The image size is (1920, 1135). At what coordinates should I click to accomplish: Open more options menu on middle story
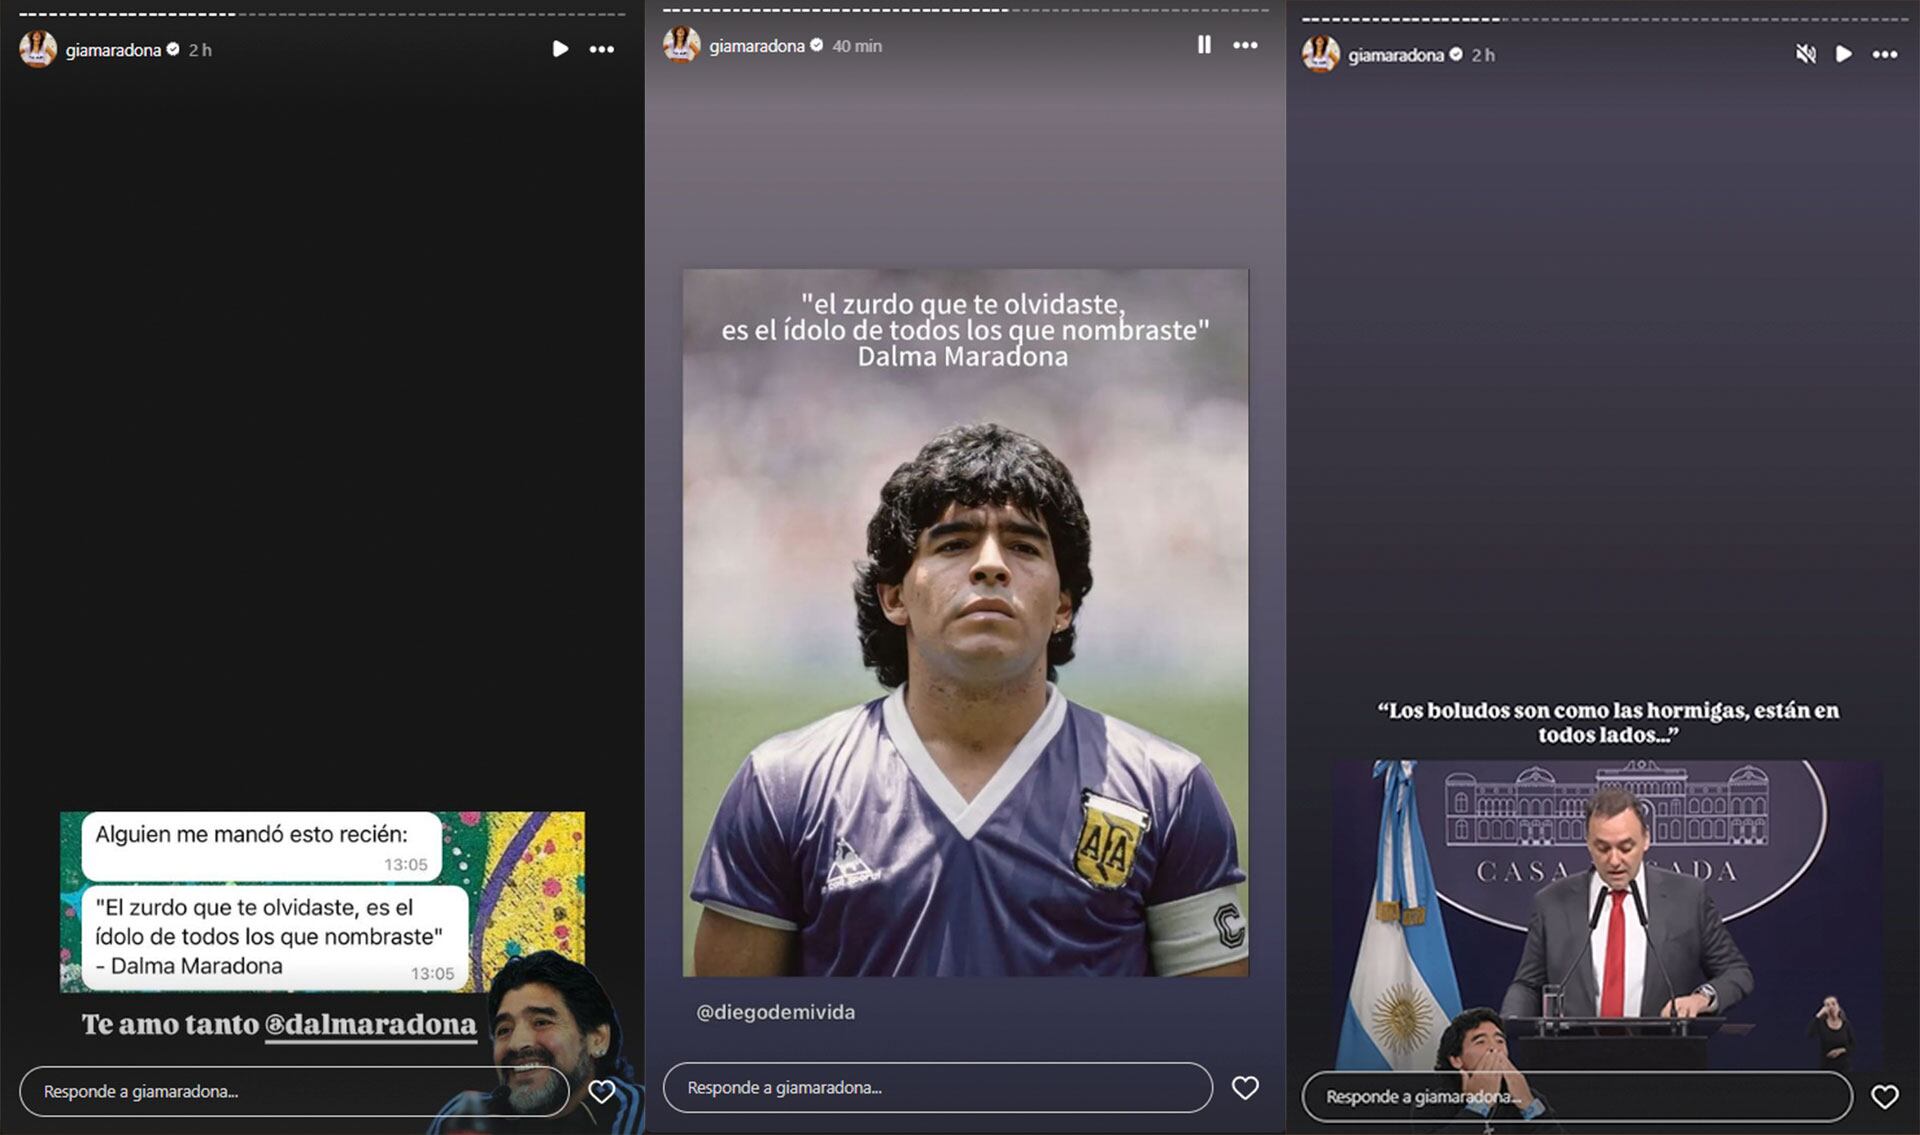[x=1245, y=45]
